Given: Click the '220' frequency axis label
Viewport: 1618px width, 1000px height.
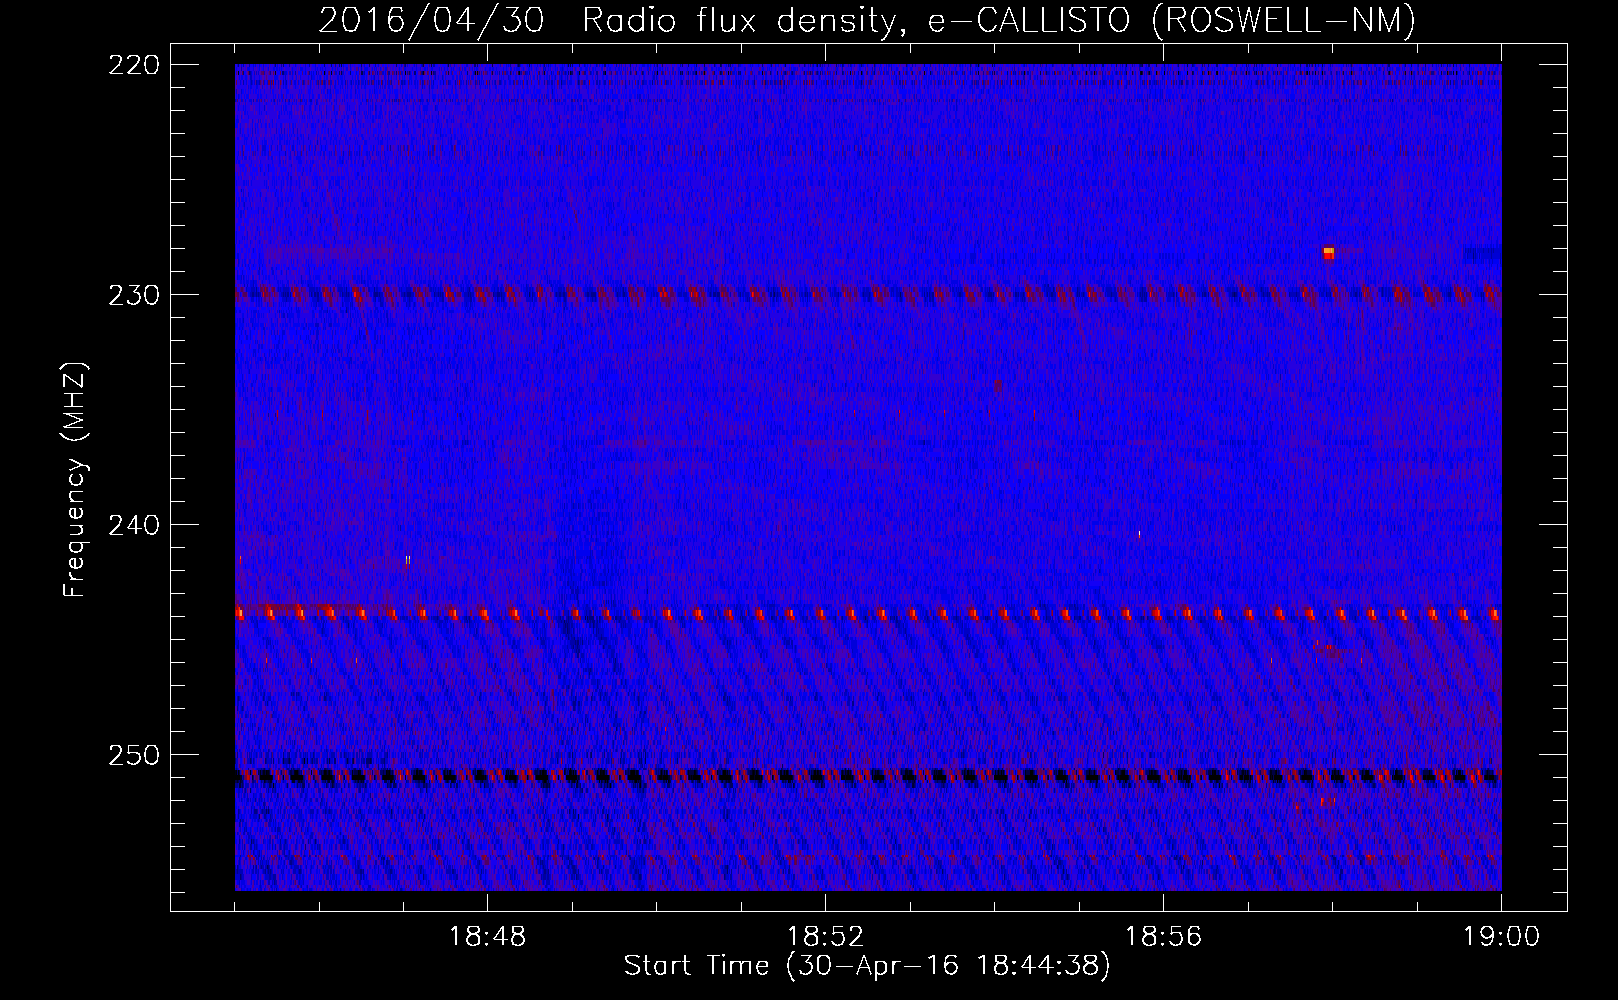Looking at the screenshot, I should 132,64.
